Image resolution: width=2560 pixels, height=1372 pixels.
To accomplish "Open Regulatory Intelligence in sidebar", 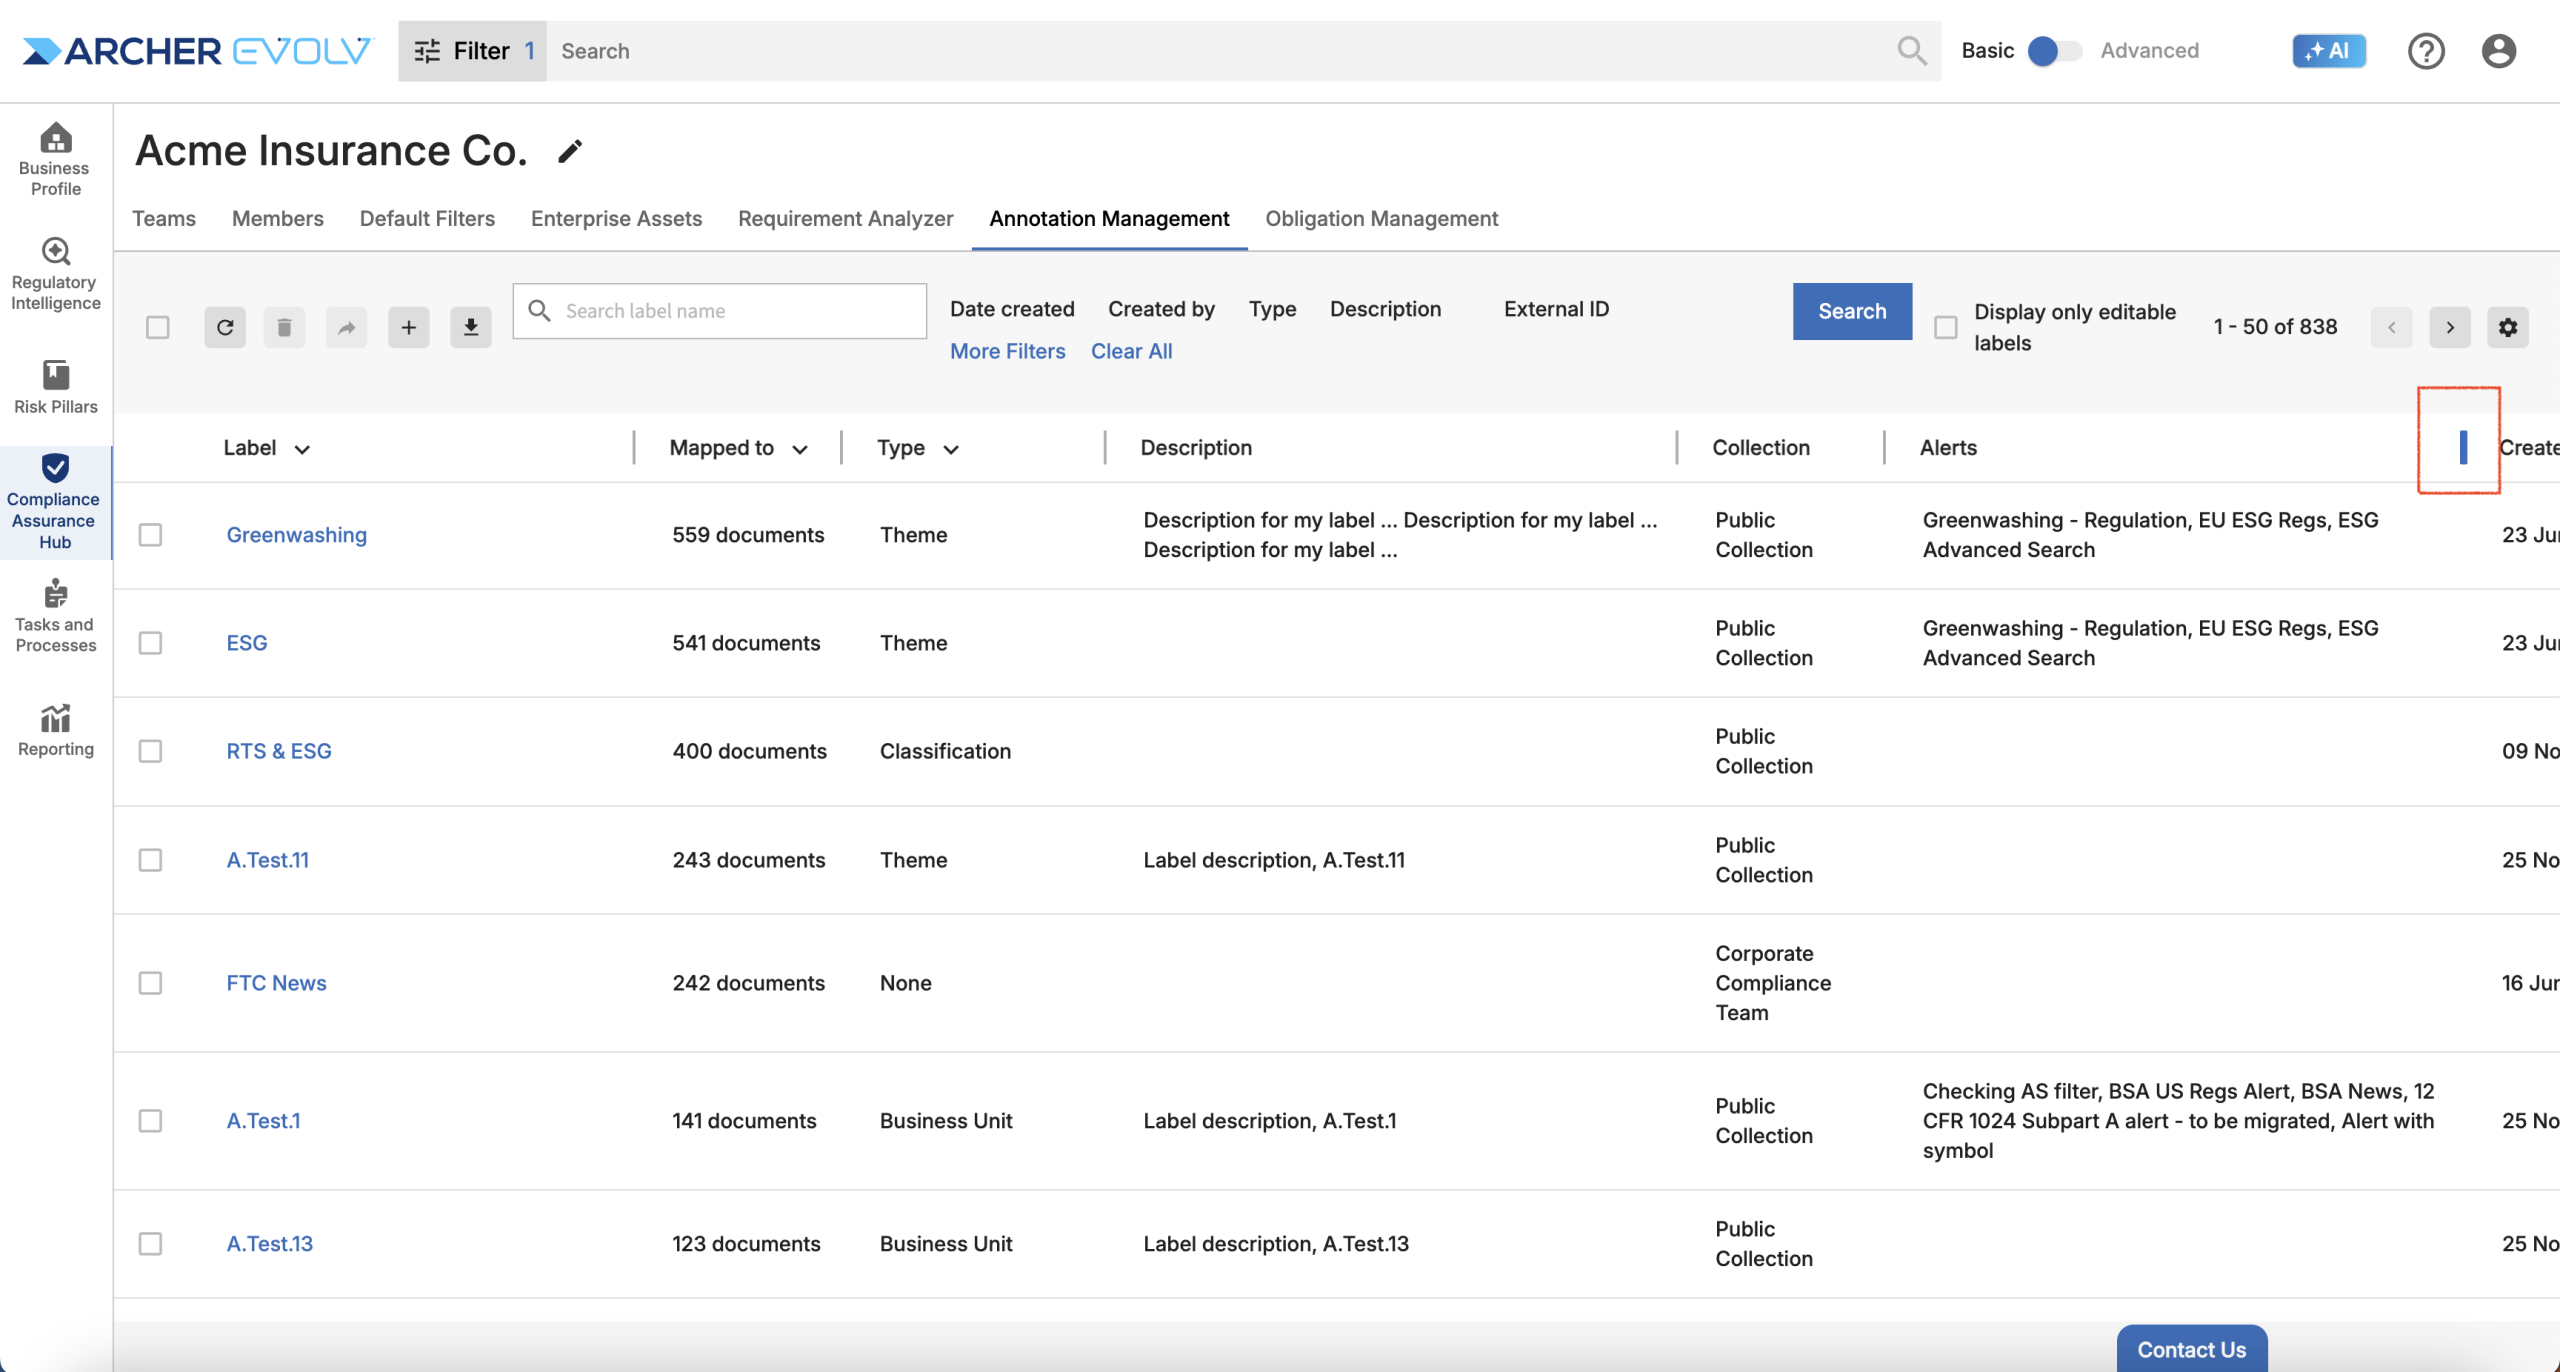I will point(55,274).
